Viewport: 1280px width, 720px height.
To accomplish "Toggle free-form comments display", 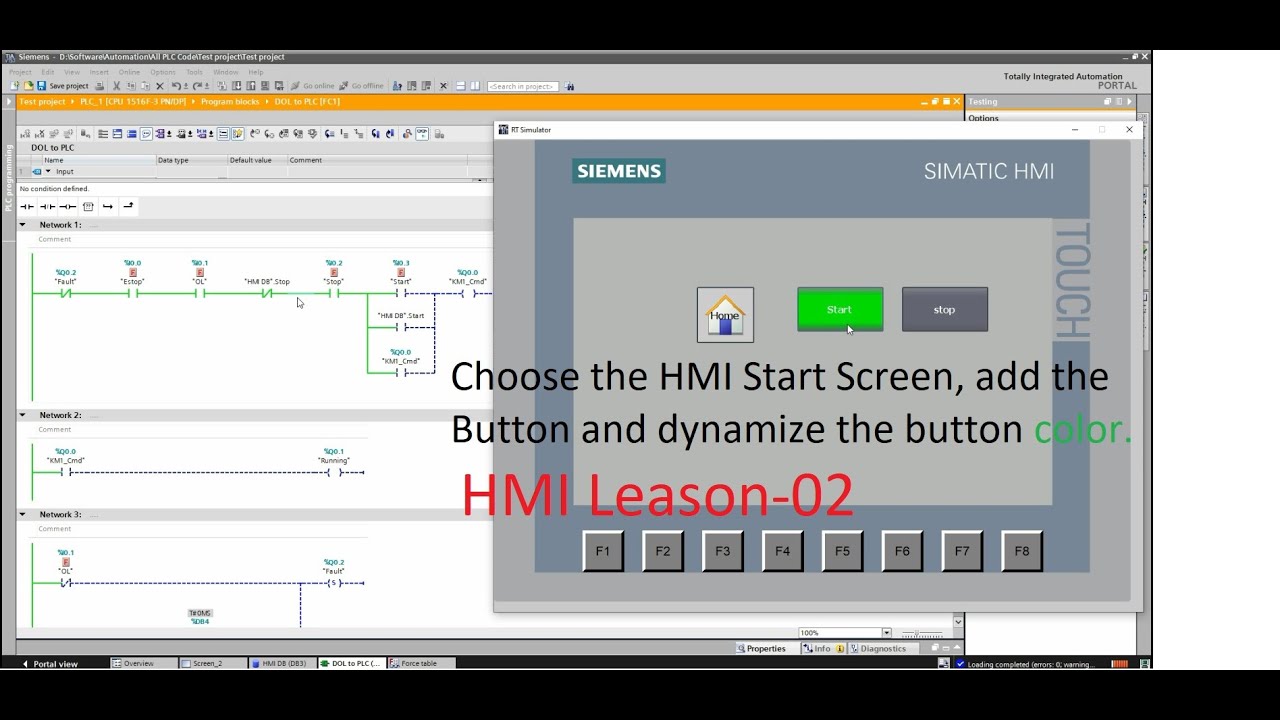I will point(146,134).
